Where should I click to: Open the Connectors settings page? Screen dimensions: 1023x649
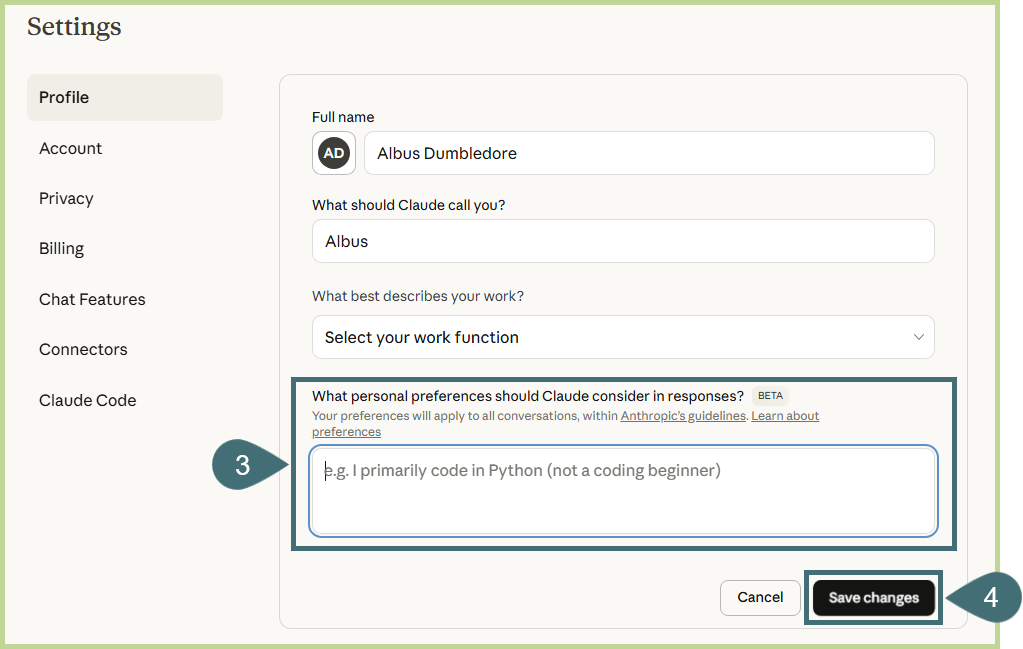point(83,349)
